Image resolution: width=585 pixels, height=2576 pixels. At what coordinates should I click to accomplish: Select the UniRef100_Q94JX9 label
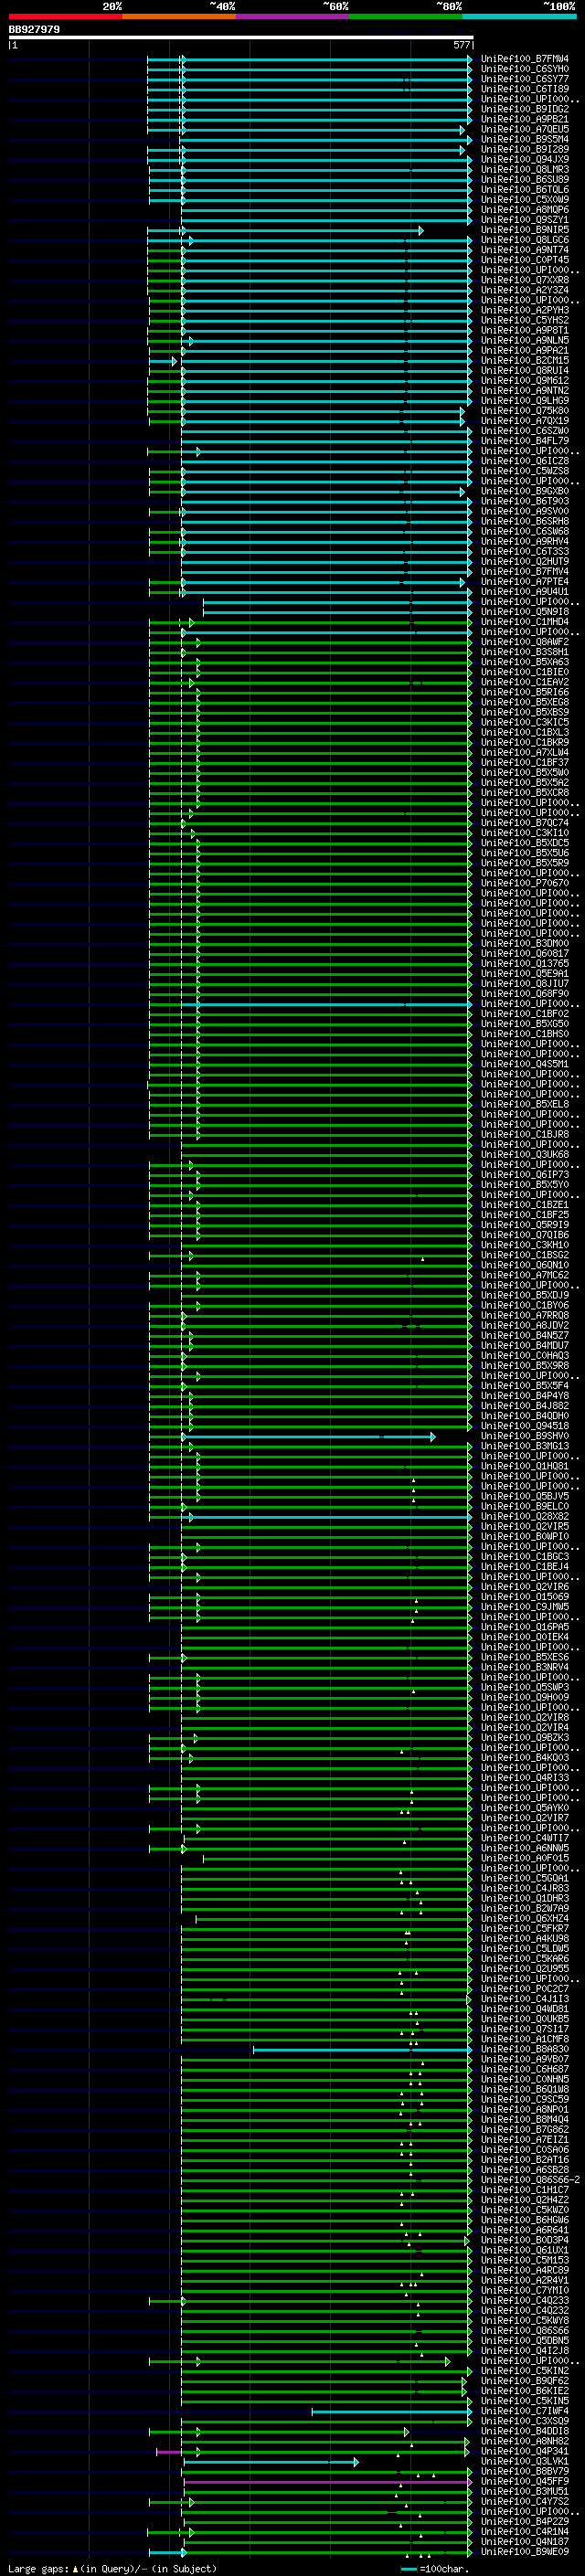pyautogui.click(x=525, y=159)
